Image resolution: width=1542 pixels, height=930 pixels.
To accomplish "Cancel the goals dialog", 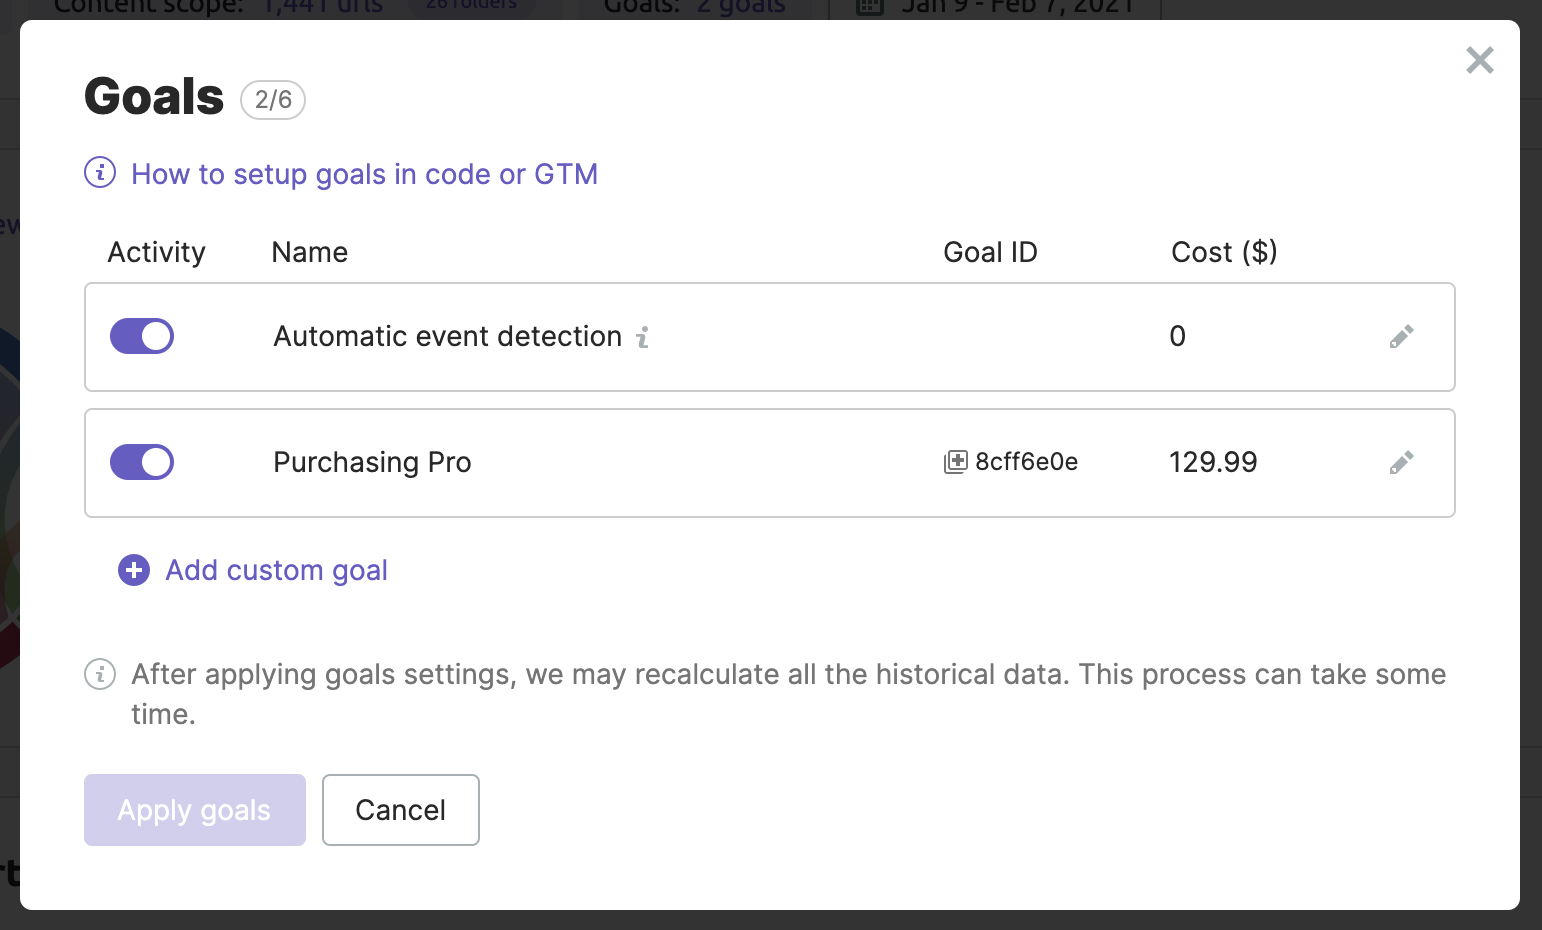I will click(400, 810).
